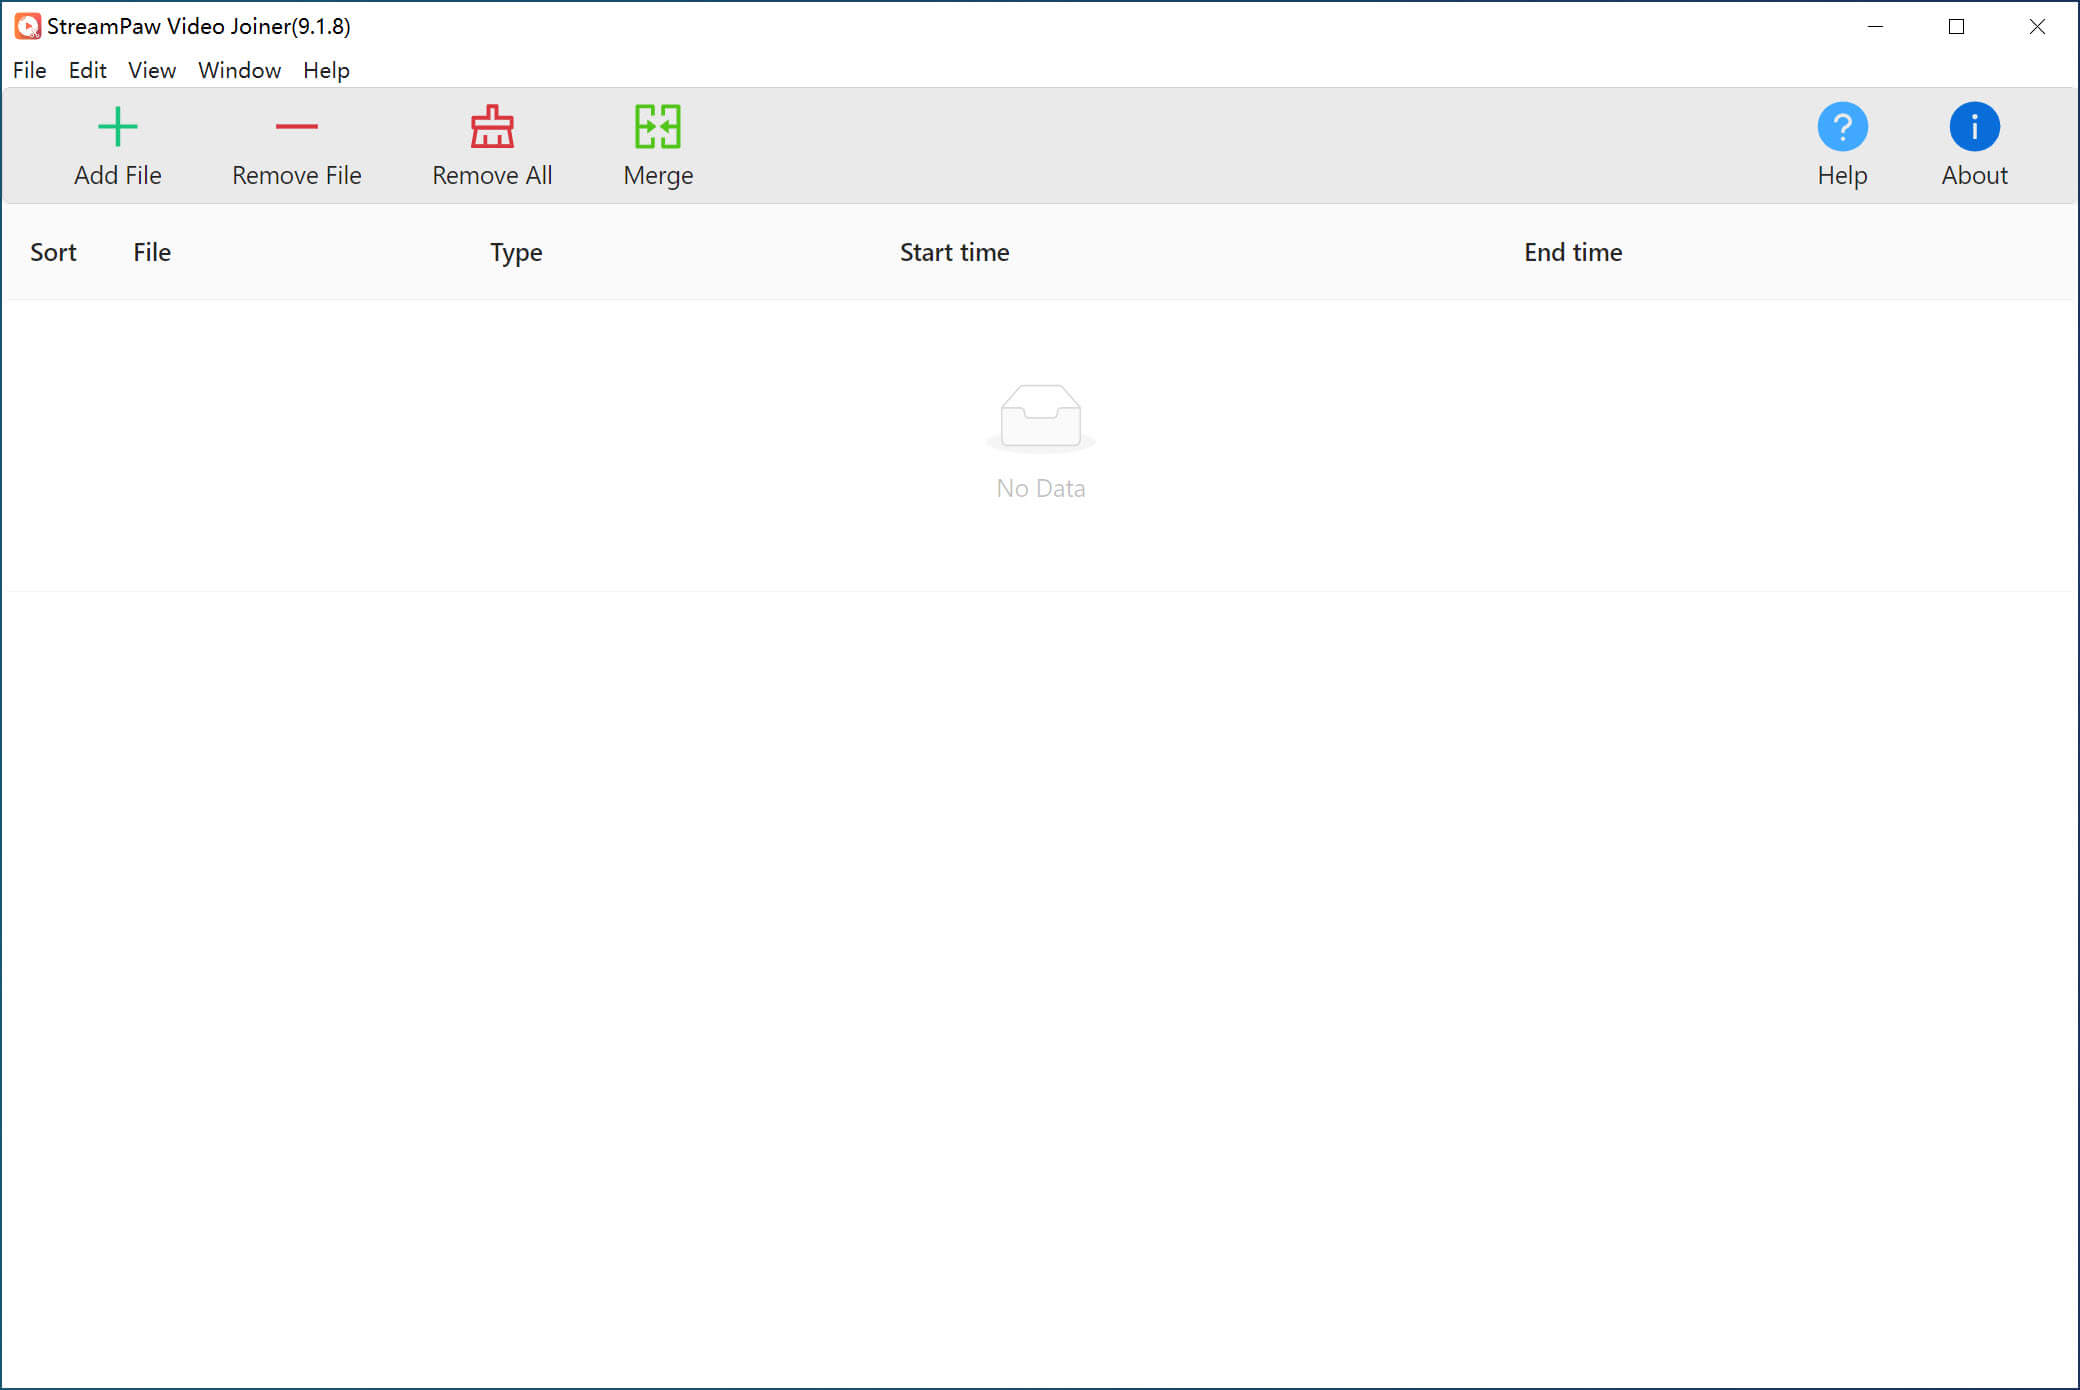
Task: Click the Merge videos icon
Action: pos(657,128)
